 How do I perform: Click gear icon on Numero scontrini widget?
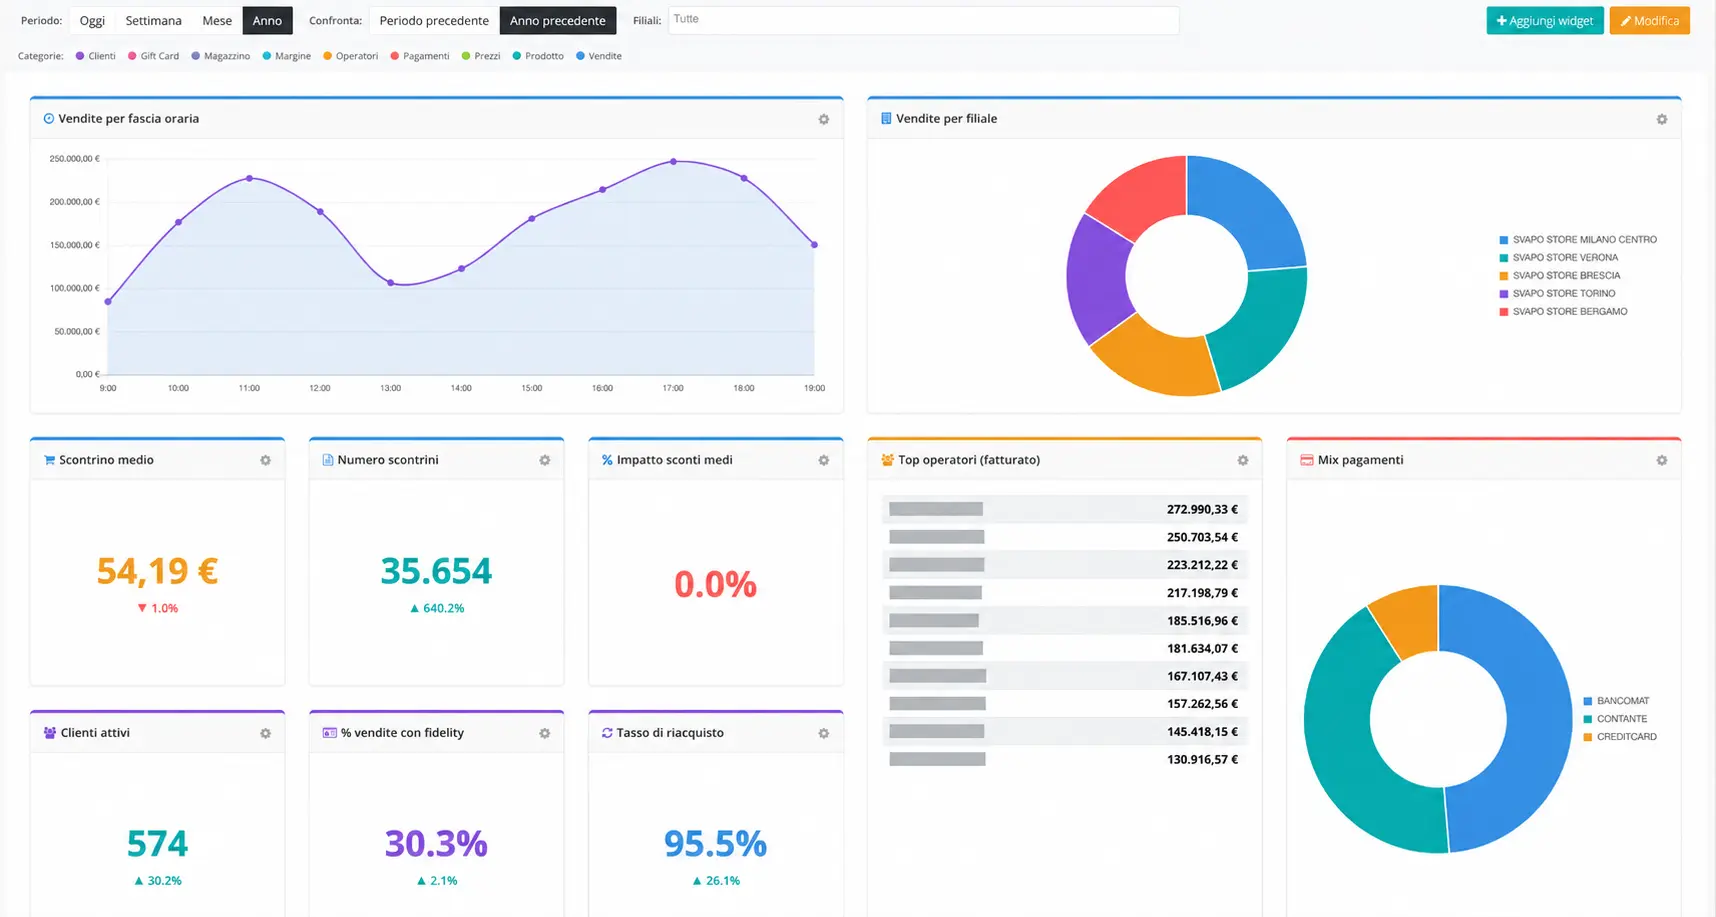coord(545,460)
